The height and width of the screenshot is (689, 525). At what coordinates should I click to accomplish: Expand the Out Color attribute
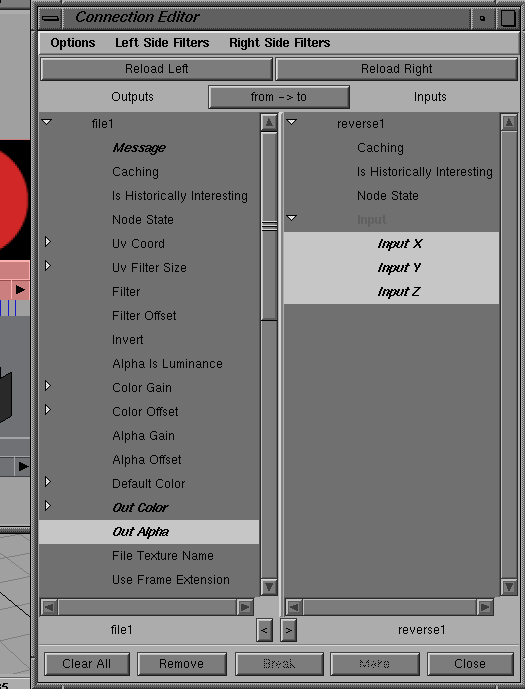click(48, 506)
